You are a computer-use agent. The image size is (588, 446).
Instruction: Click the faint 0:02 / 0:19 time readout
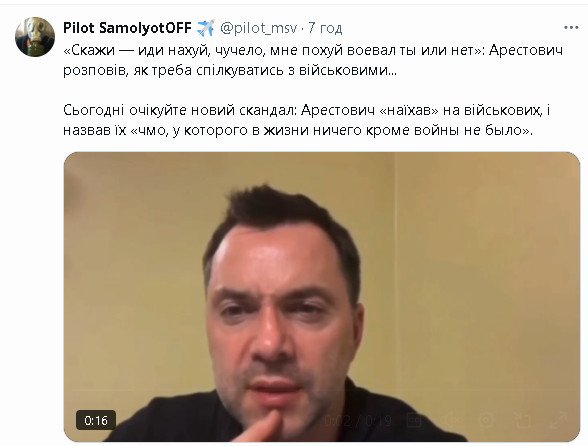358,421
